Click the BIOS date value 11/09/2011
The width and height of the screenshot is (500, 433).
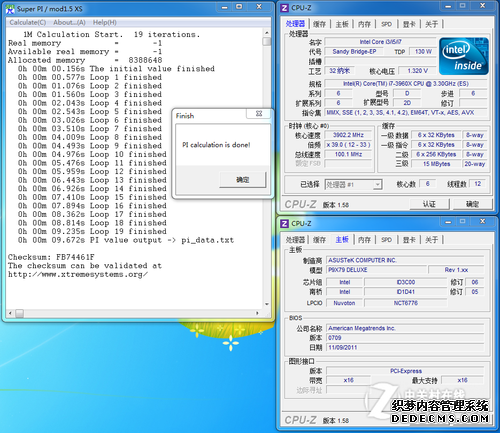tap(405, 347)
